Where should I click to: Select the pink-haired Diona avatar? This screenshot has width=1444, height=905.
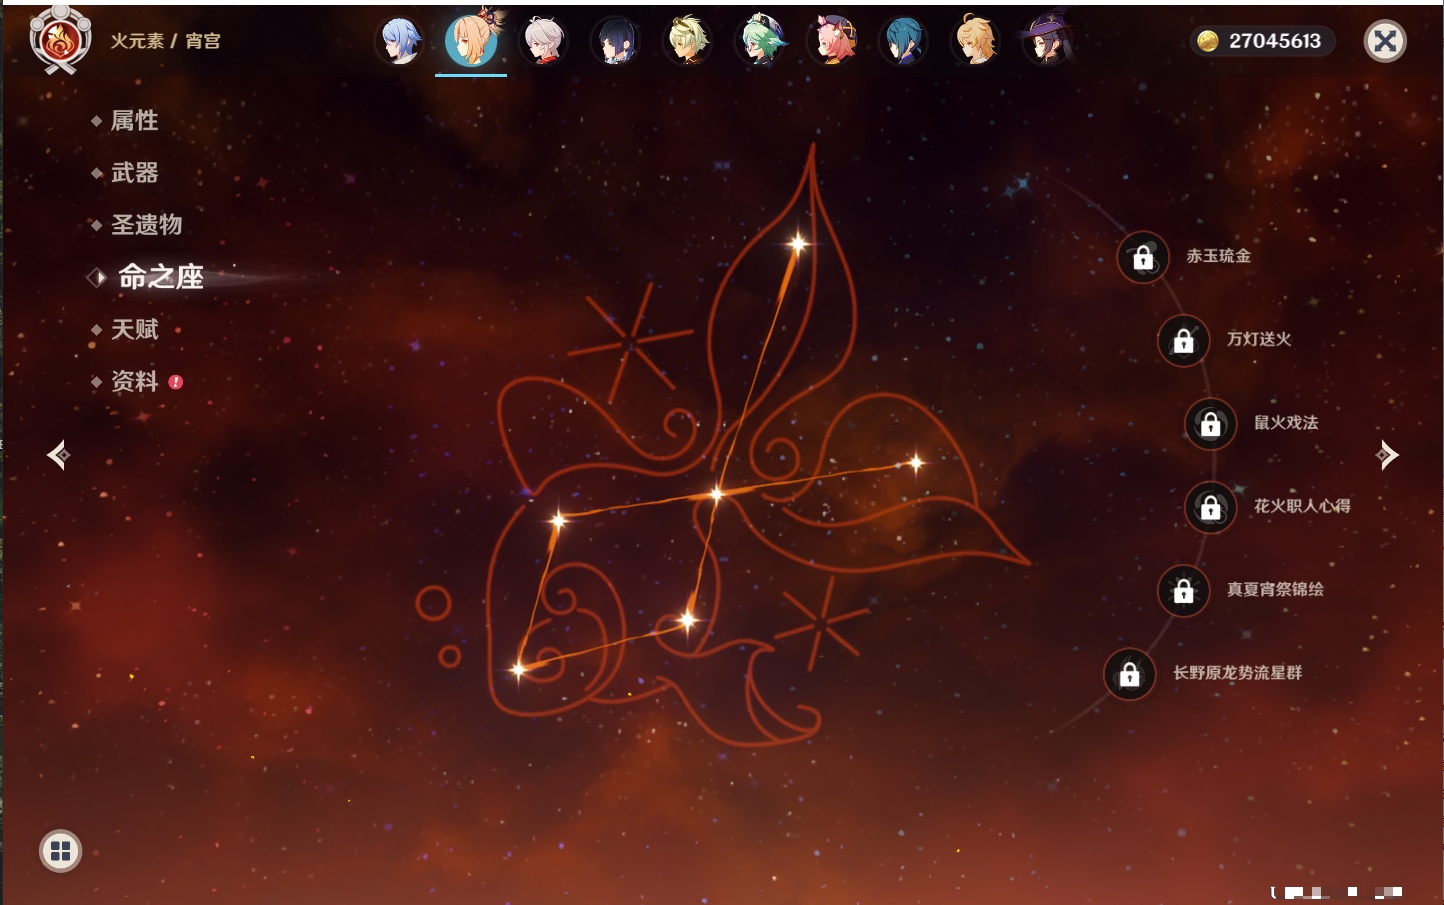(832, 41)
